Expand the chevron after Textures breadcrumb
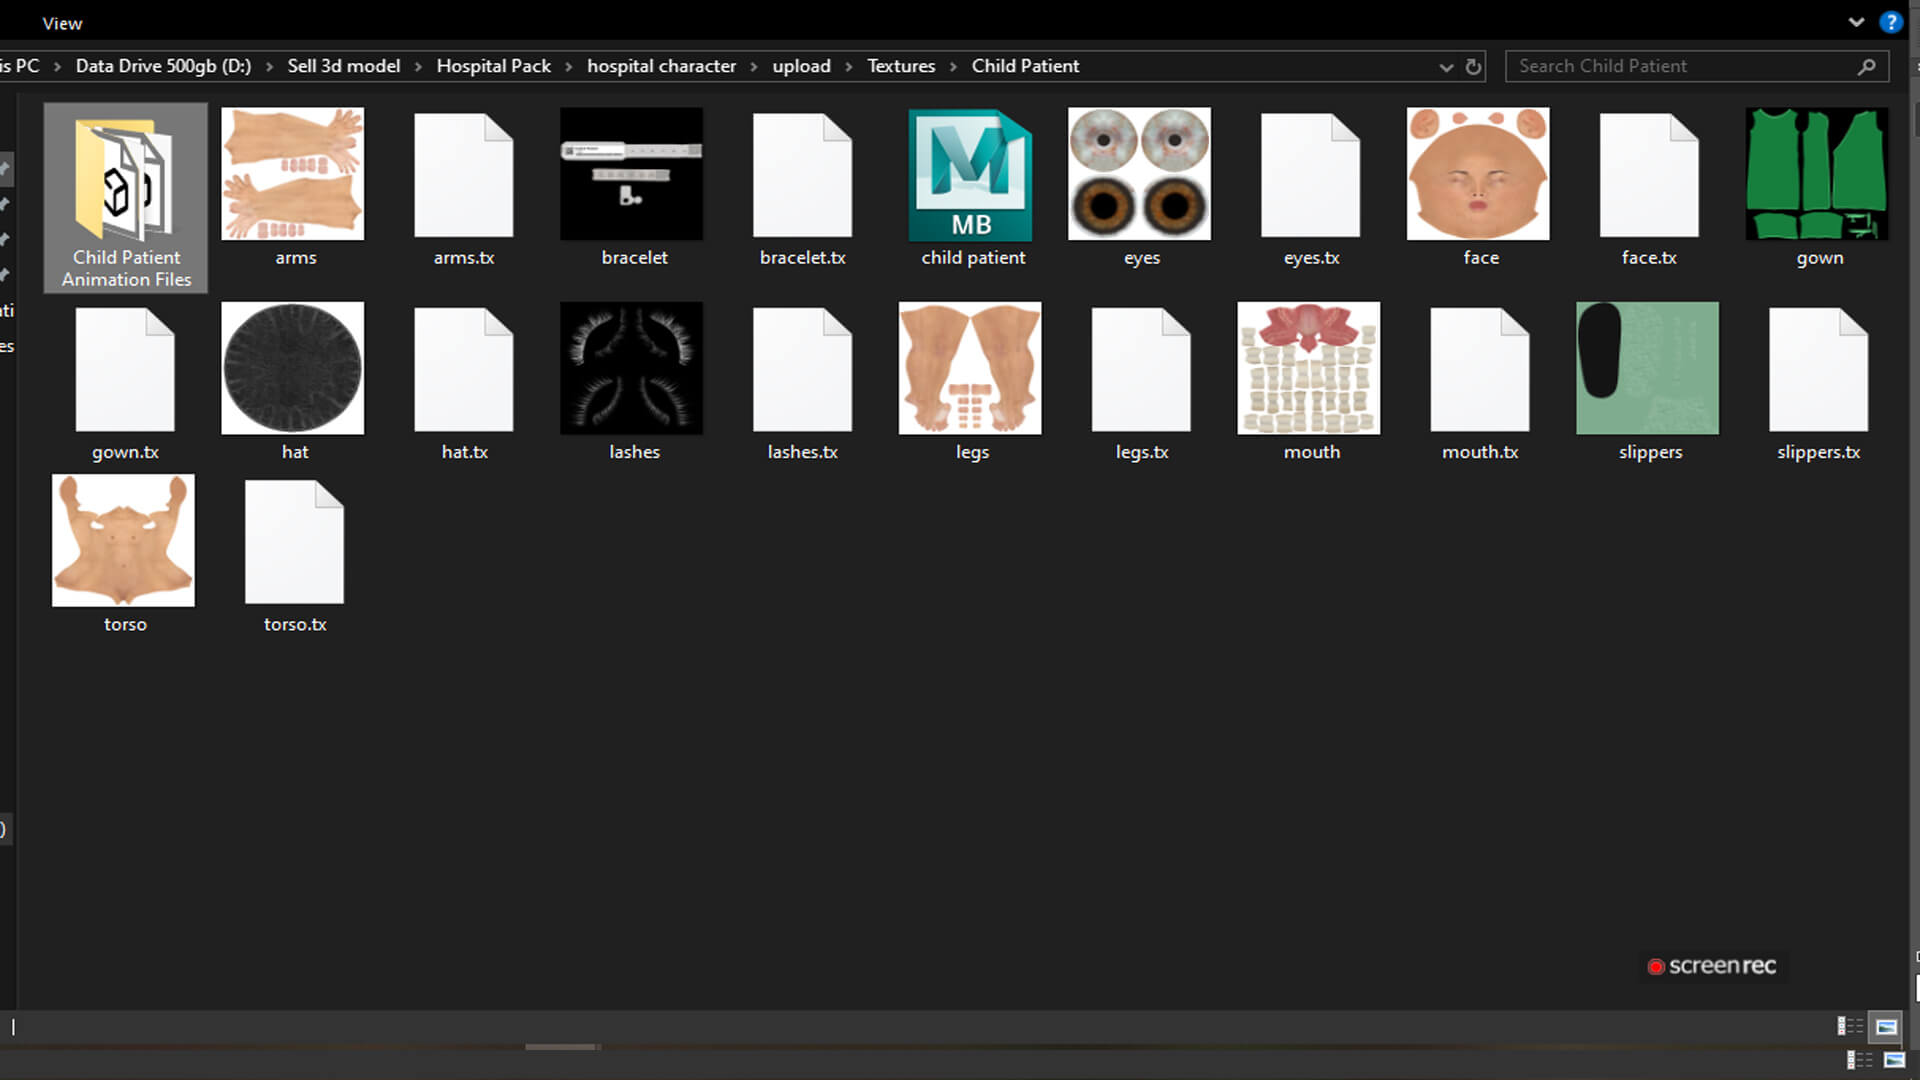The width and height of the screenshot is (1920, 1080). [x=953, y=67]
